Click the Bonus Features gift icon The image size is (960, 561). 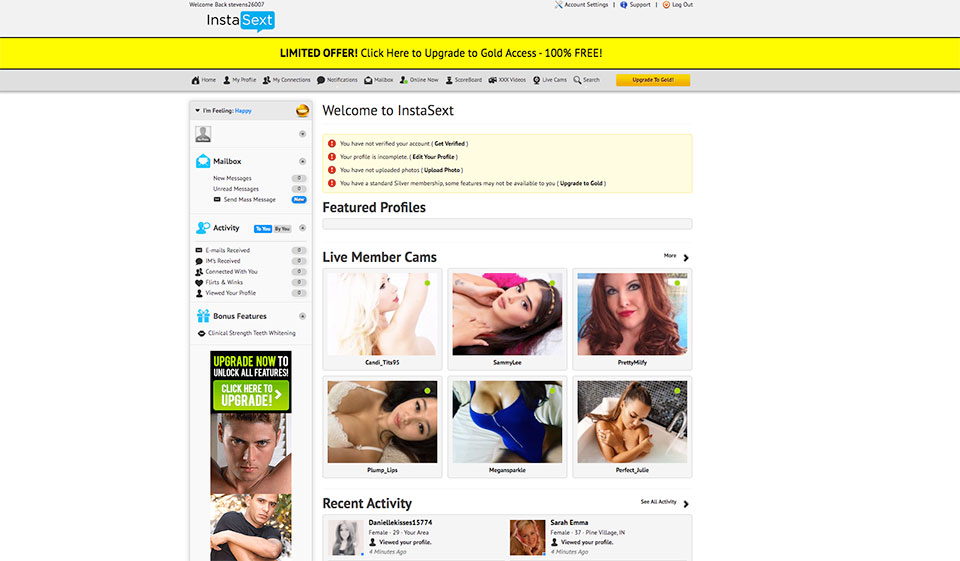(x=203, y=316)
